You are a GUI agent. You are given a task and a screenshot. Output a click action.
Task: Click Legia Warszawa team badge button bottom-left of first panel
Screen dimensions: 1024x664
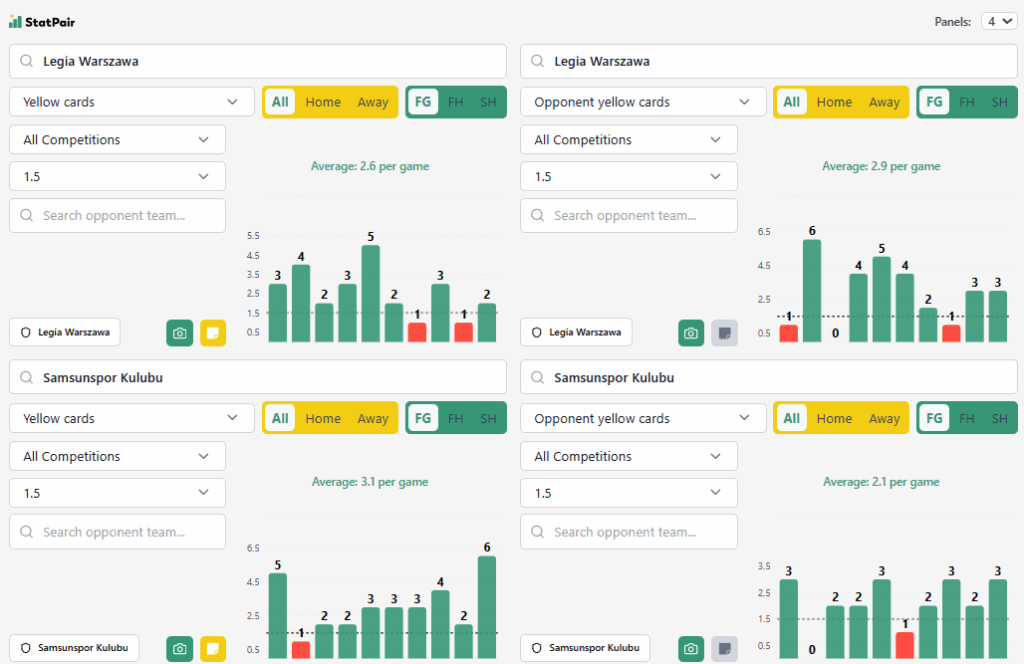point(65,332)
